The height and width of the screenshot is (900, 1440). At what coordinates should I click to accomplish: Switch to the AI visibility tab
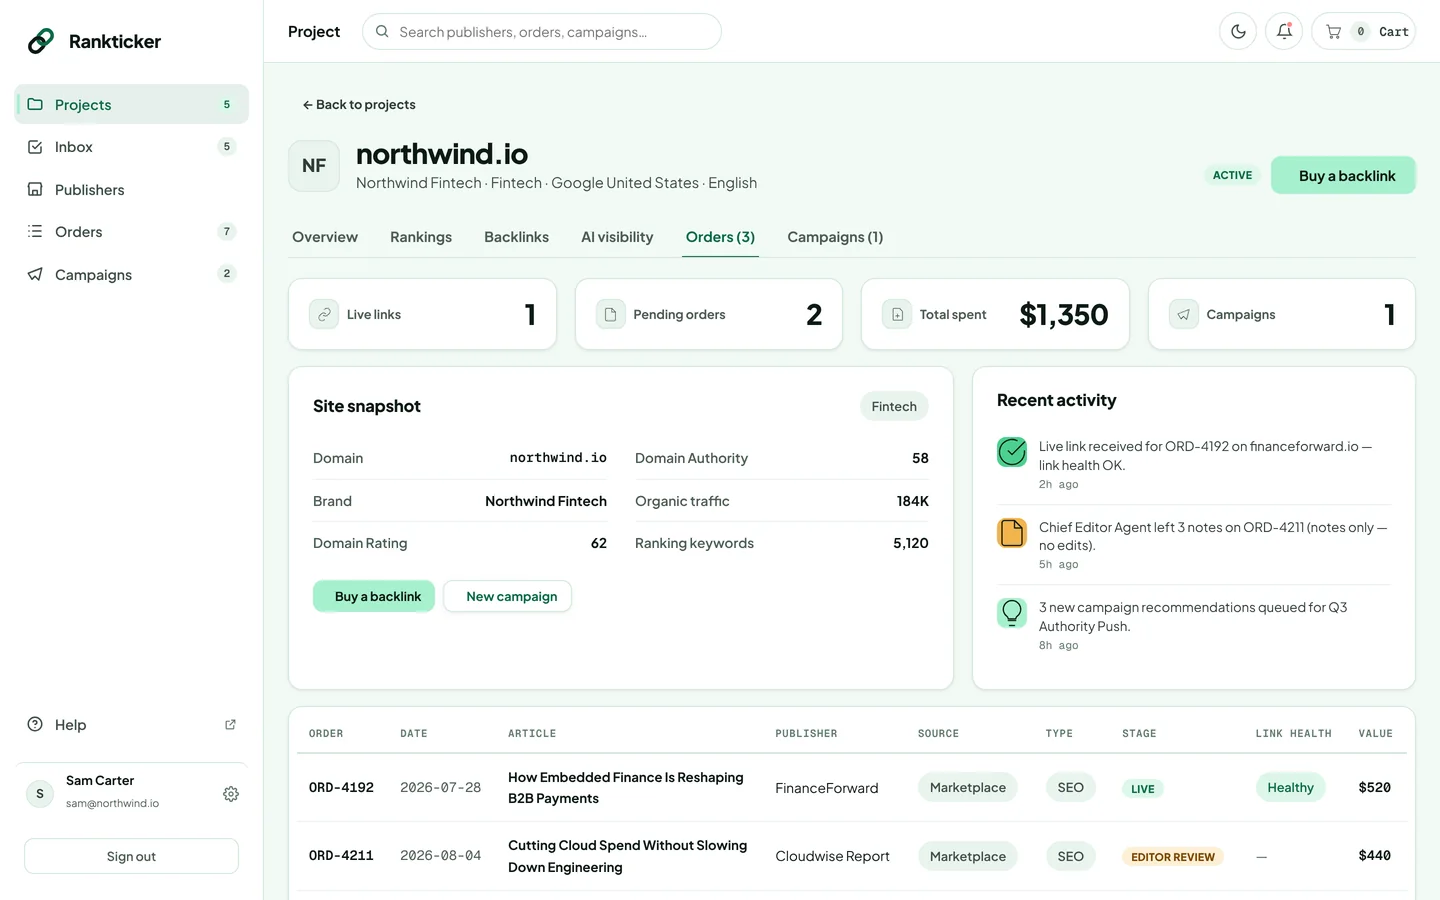[x=617, y=237]
